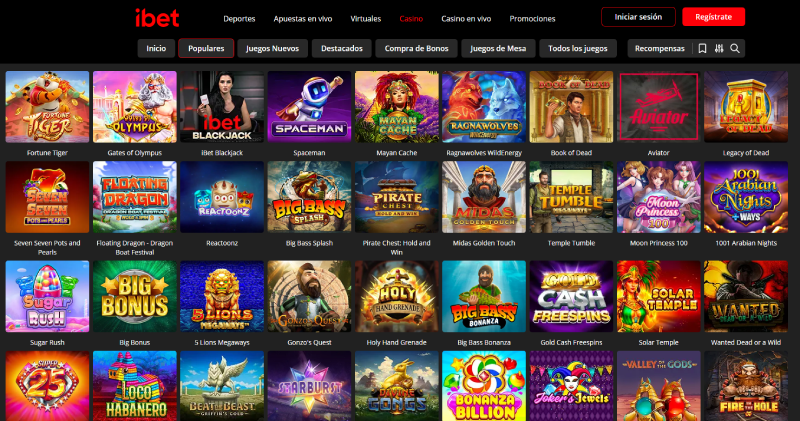Open the filter sliders icon

[719, 48]
